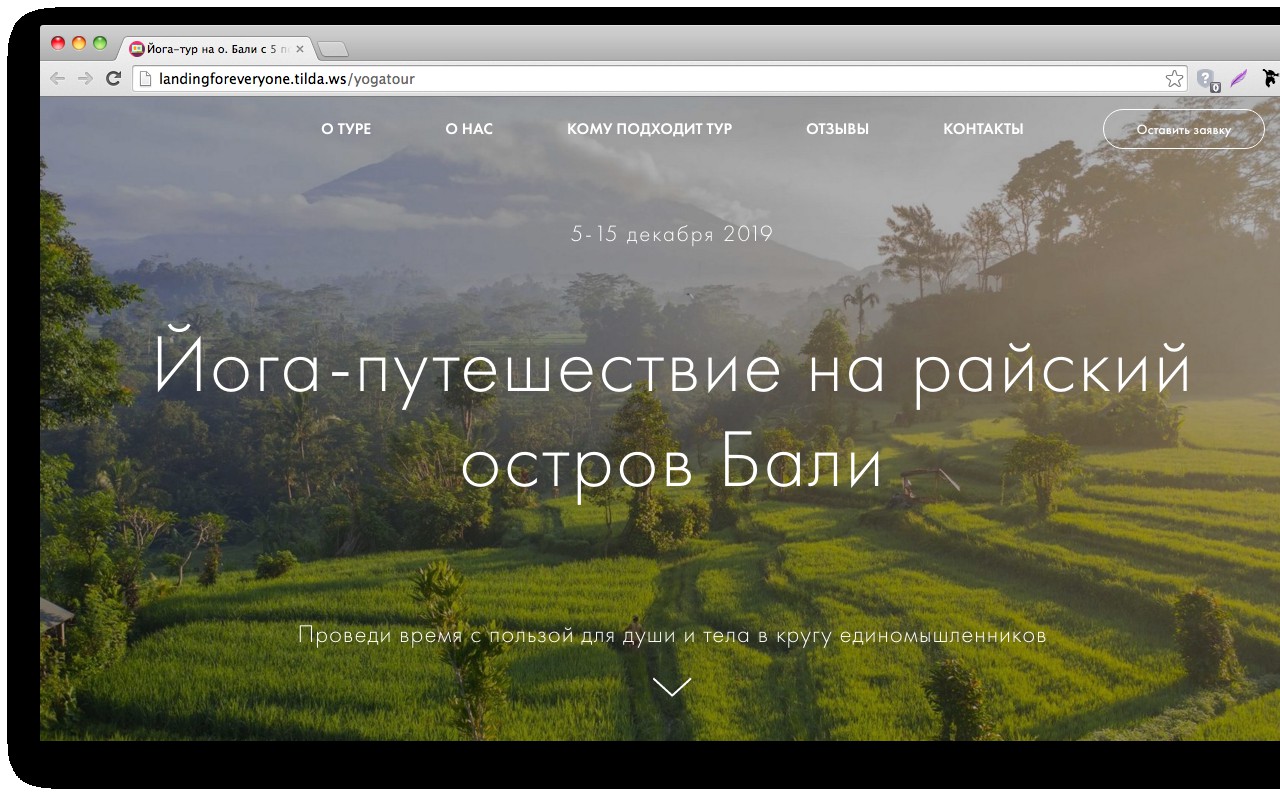The image size is (1280, 796).
Task: Select the Йога-тур на о. Бали tab
Action: point(218,48)
